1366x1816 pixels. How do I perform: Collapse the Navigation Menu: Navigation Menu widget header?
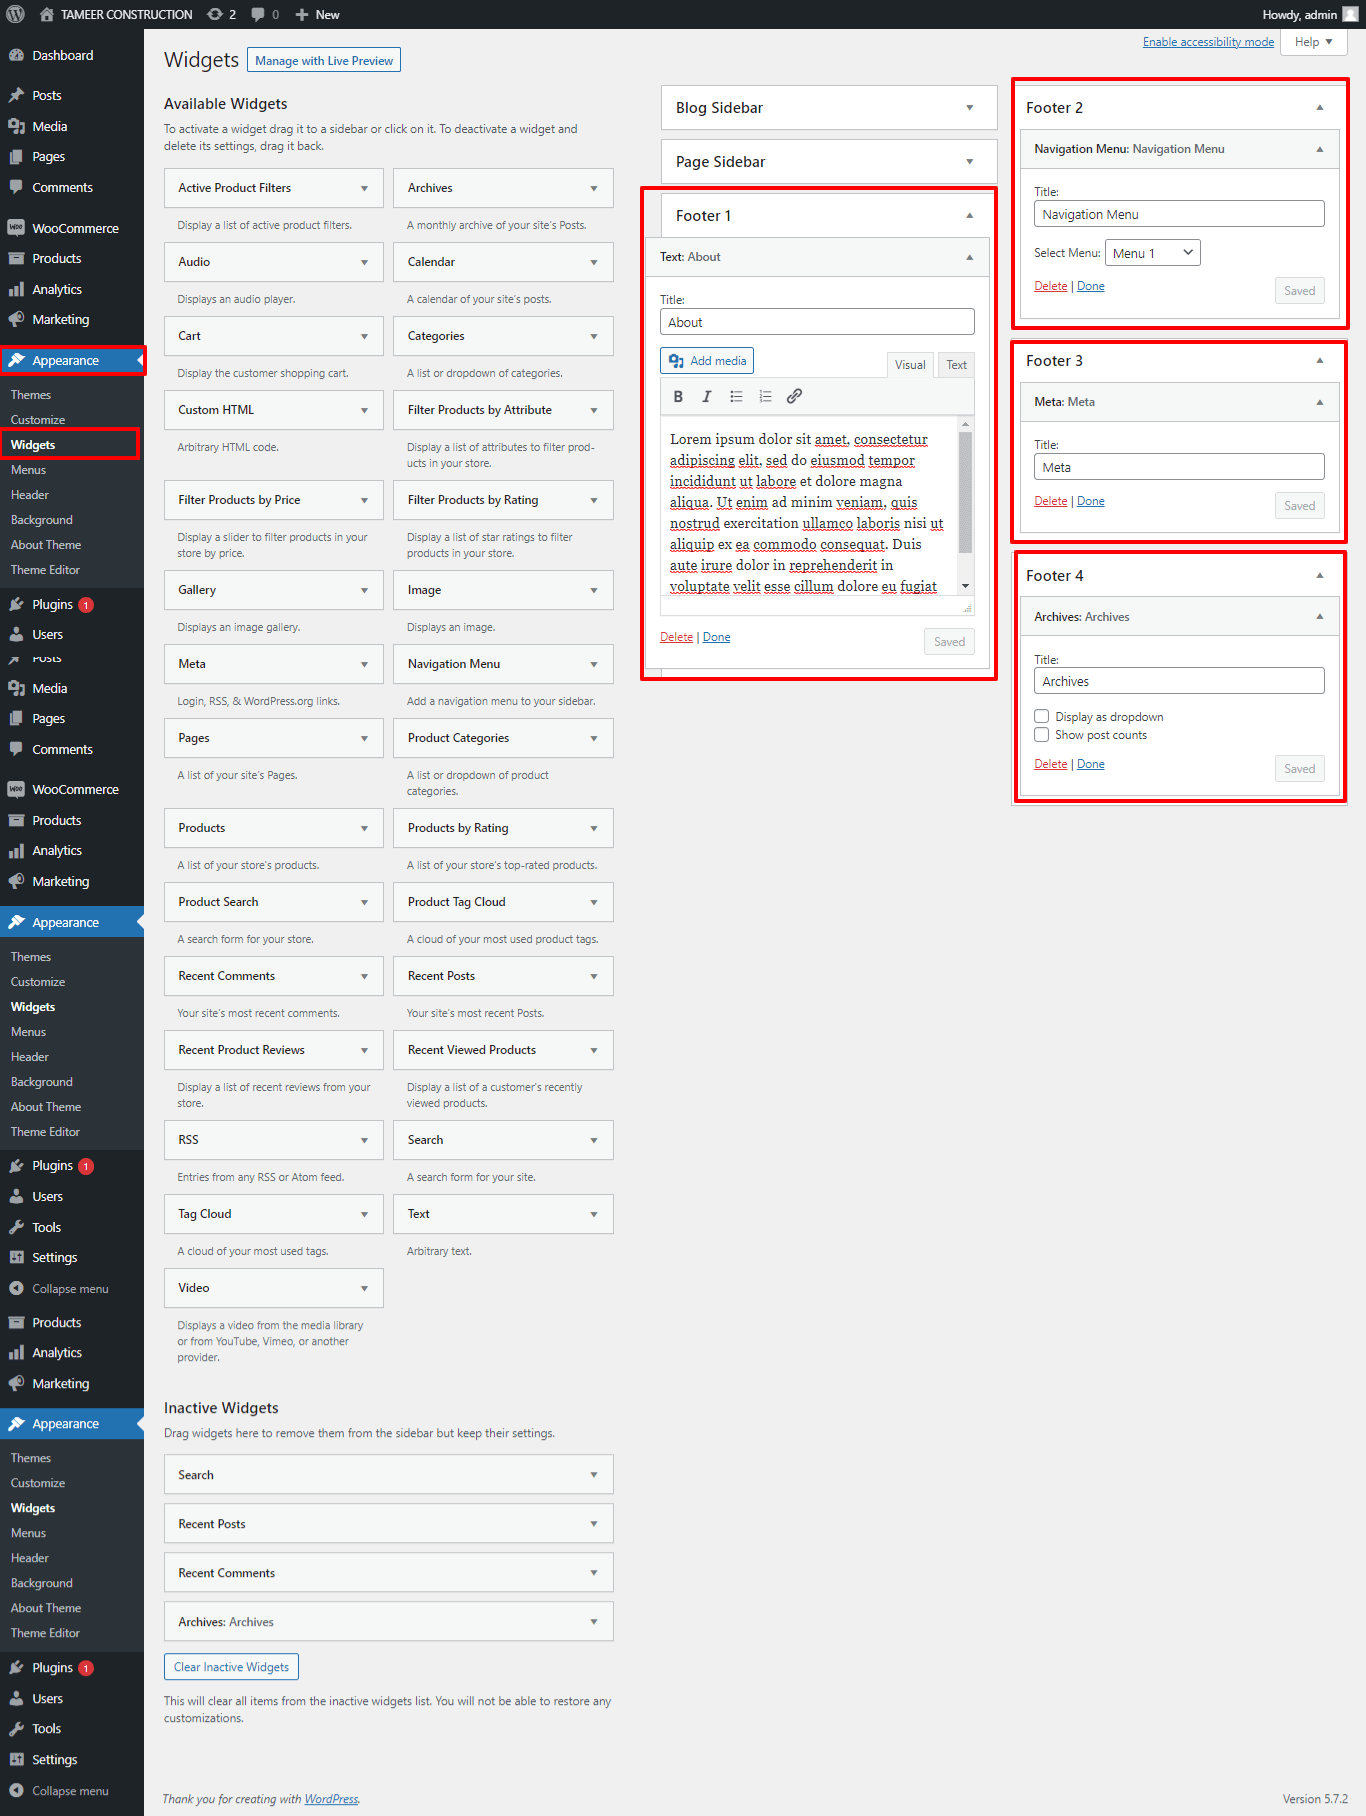click(x=1319, y=149)
